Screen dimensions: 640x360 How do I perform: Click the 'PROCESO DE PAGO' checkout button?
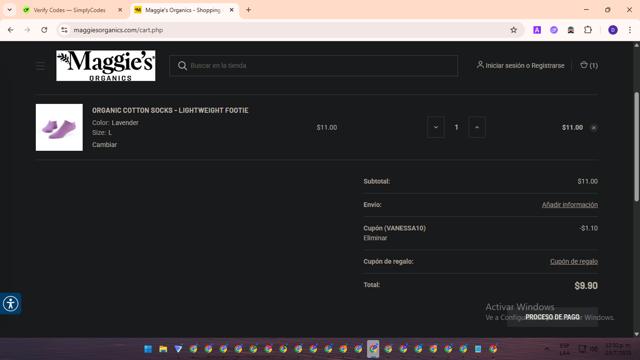[x=553, y=317]
